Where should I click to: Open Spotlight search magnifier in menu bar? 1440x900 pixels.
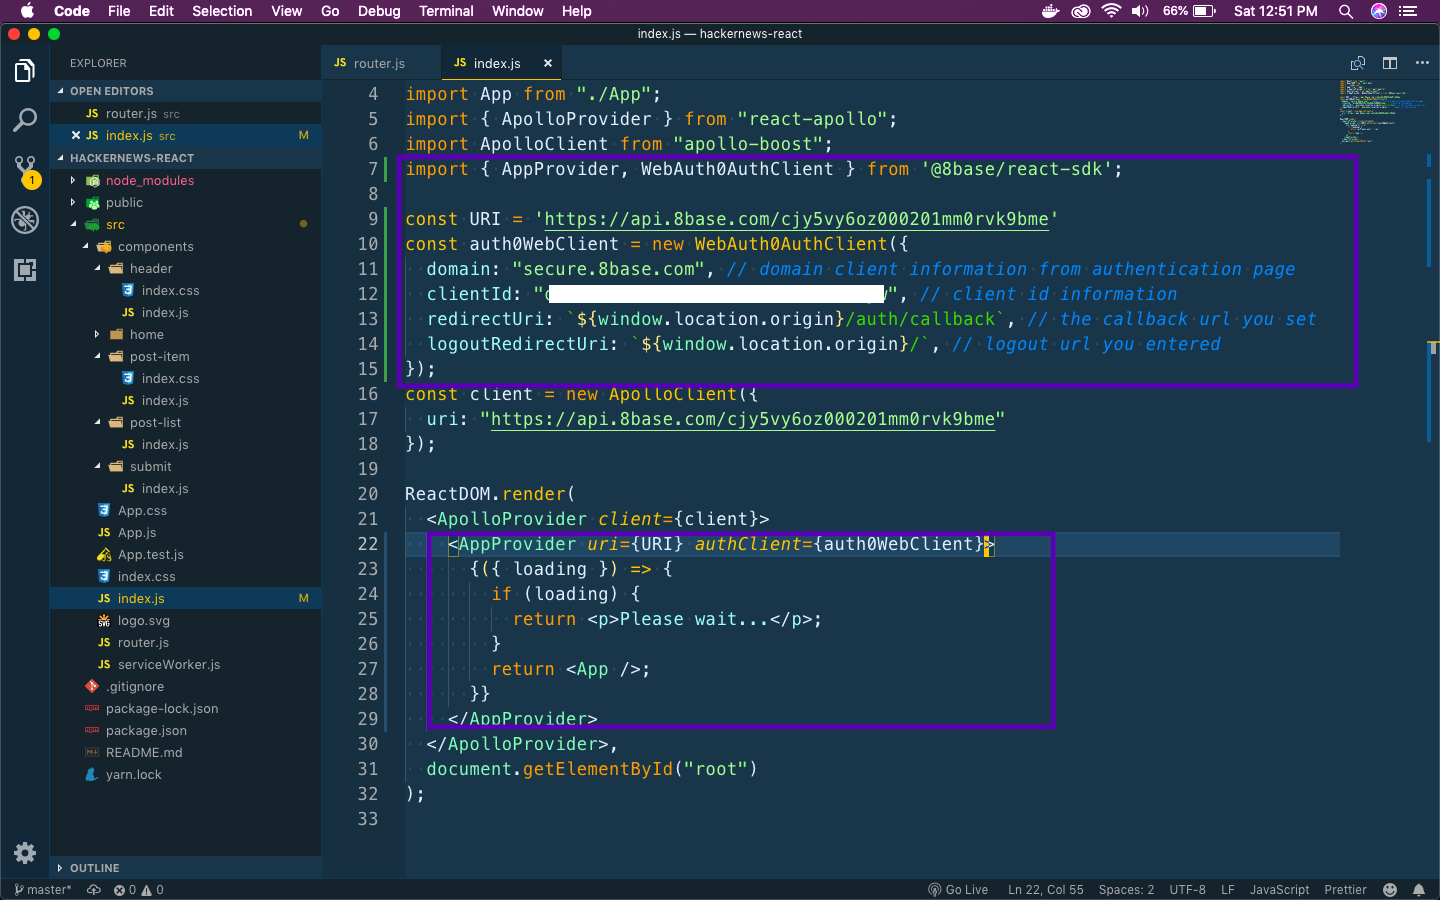tap(1346, 11)
